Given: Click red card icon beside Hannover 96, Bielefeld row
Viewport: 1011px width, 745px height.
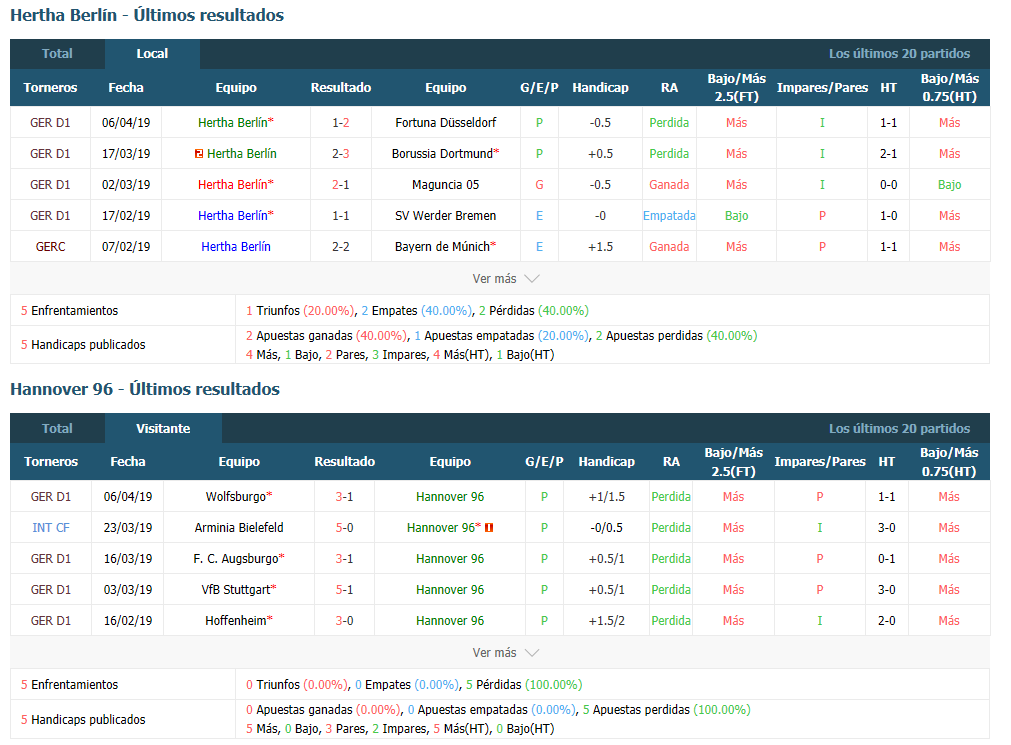Looking at the screenshot, I should click(x=489, y=528).
